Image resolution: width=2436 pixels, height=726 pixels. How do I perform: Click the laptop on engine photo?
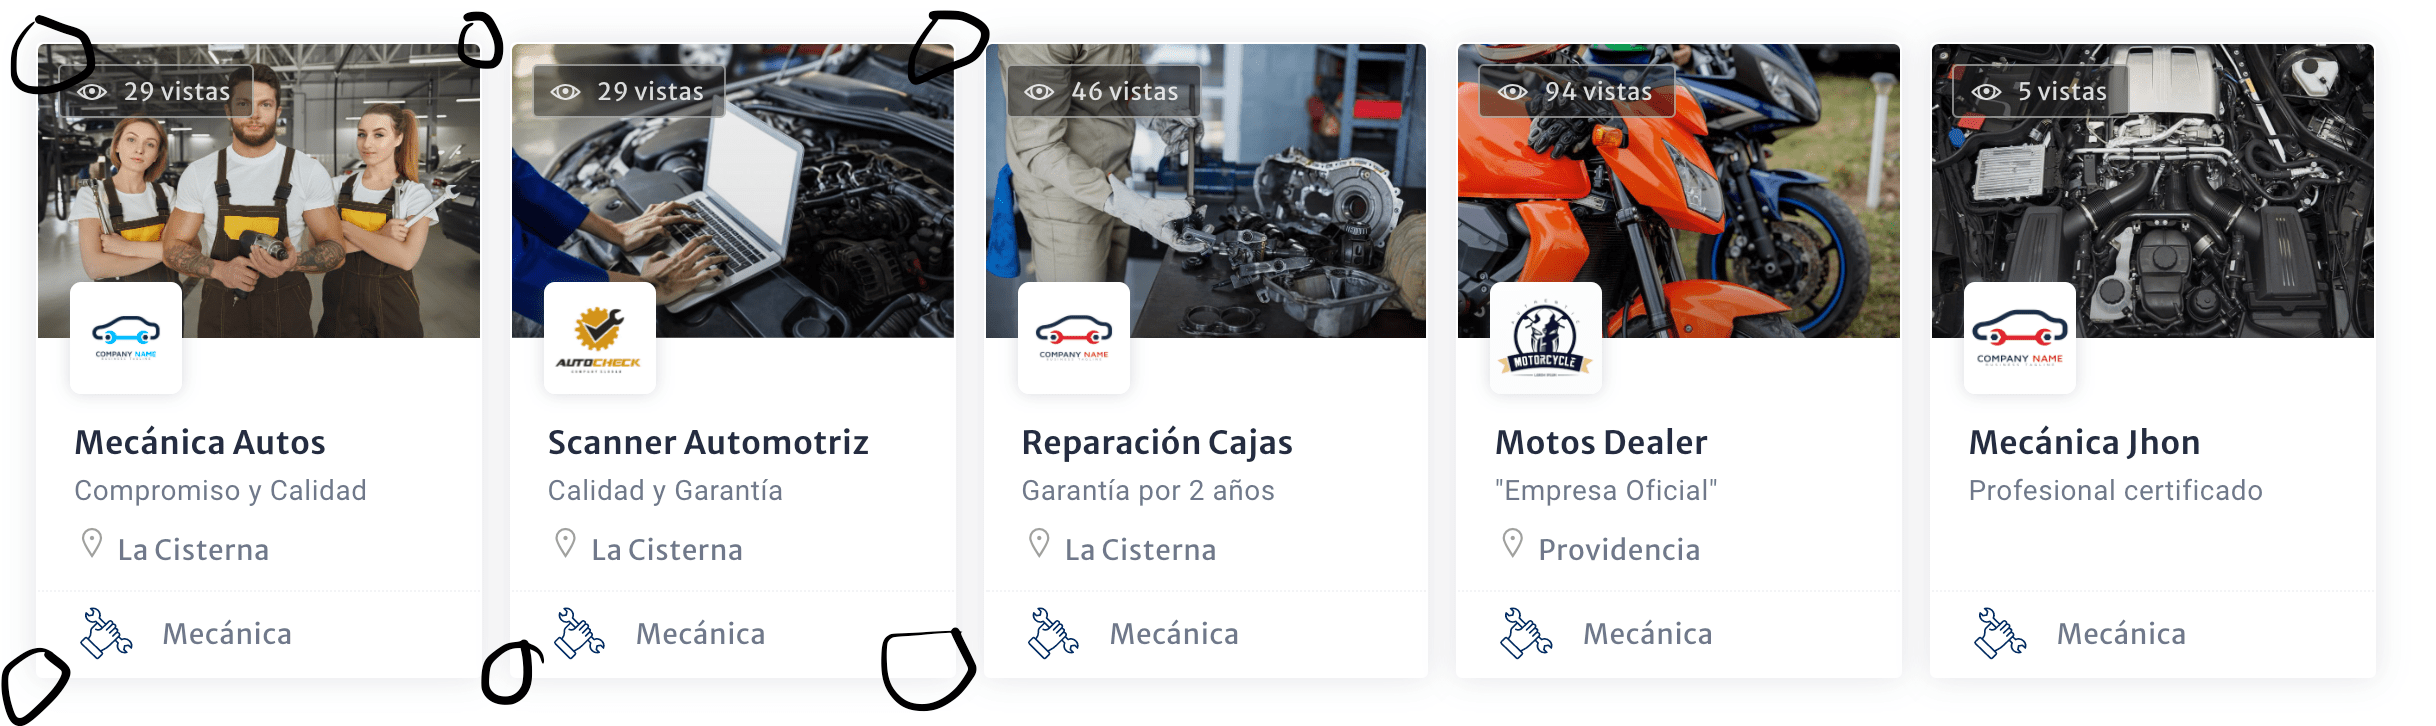point(733,191)
